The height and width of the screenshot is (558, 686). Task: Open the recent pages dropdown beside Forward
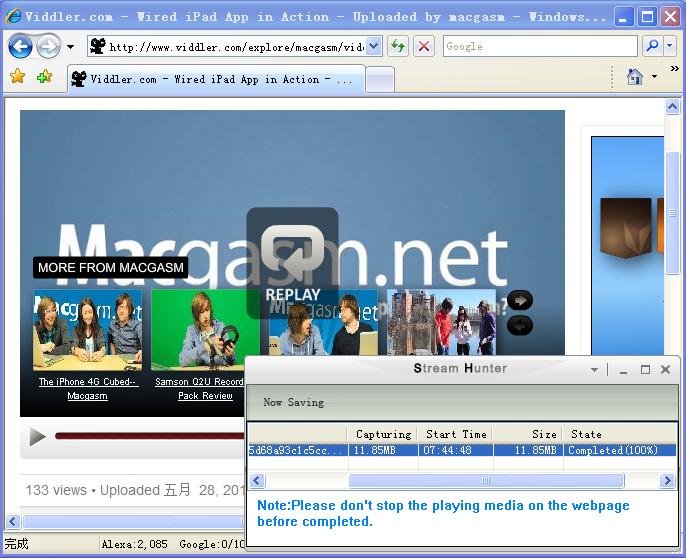click(70, 46)
